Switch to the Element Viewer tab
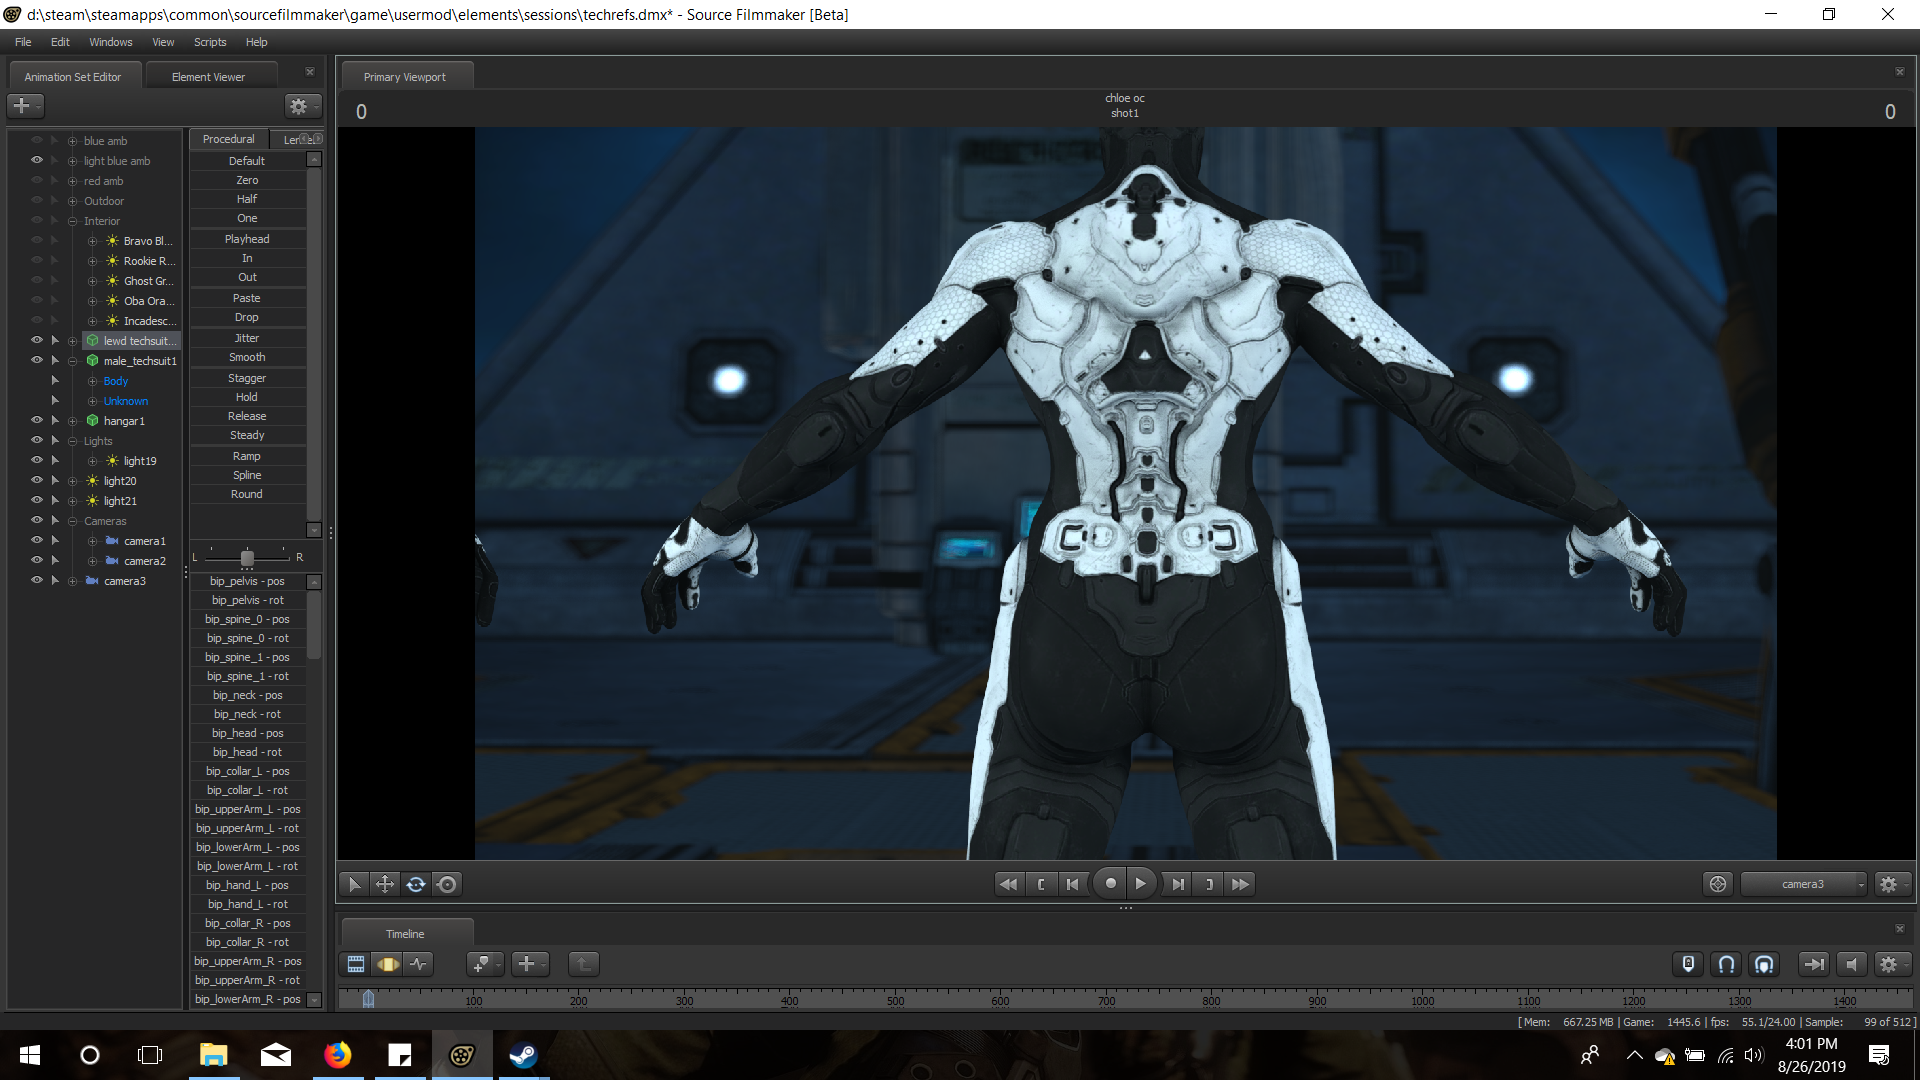The width and height of the screenshot is (1920, 1080). 208,77
